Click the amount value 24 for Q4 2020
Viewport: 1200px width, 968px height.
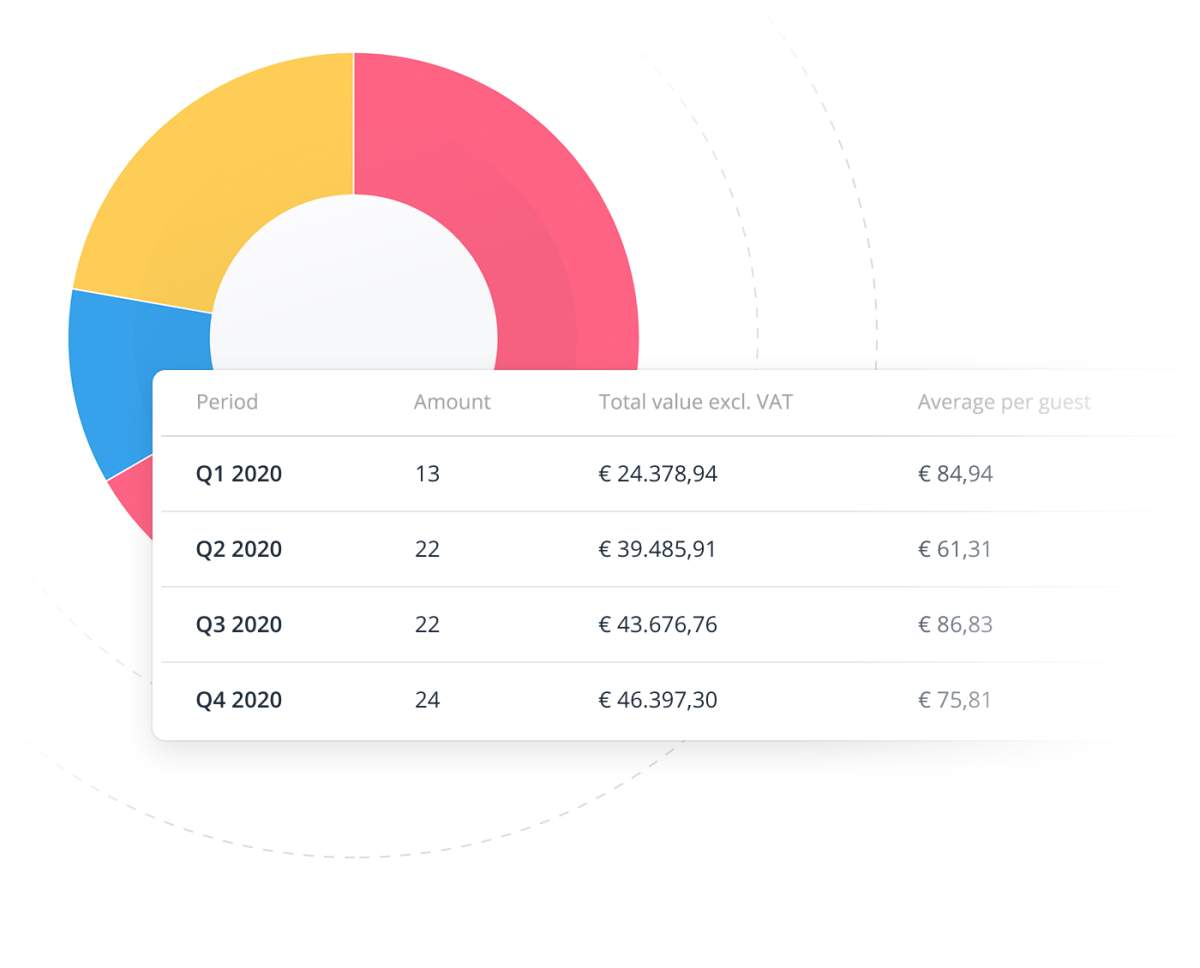[427, 700]
